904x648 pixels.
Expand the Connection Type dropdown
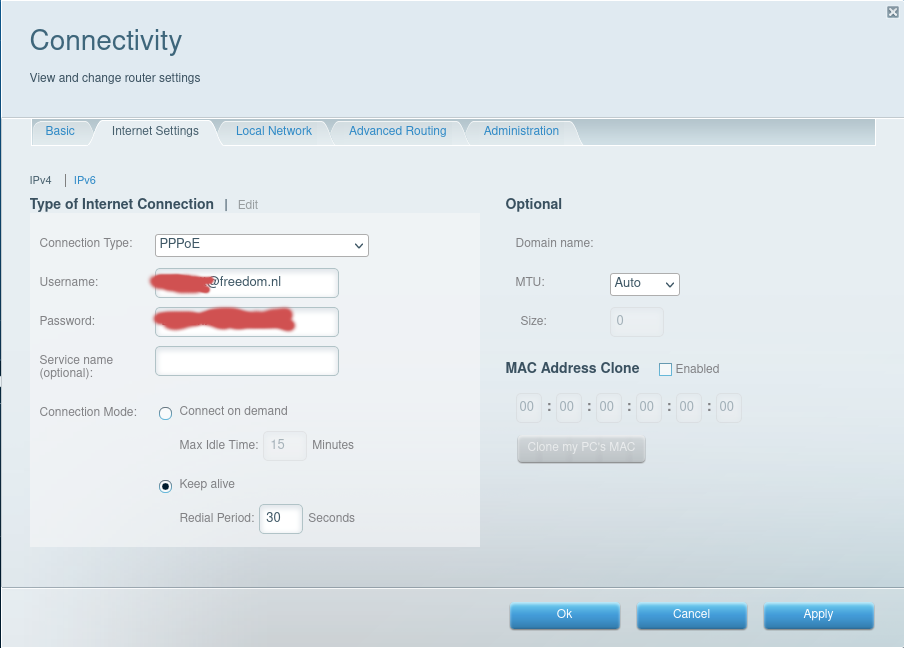point(262,245)
